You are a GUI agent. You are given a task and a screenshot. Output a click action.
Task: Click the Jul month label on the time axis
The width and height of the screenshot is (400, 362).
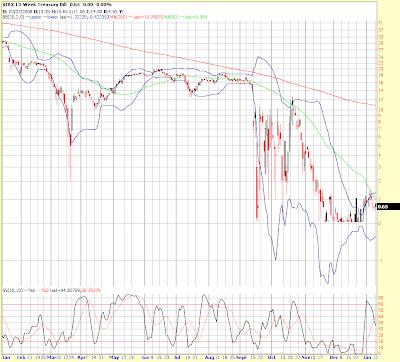[x=177, y=358]
